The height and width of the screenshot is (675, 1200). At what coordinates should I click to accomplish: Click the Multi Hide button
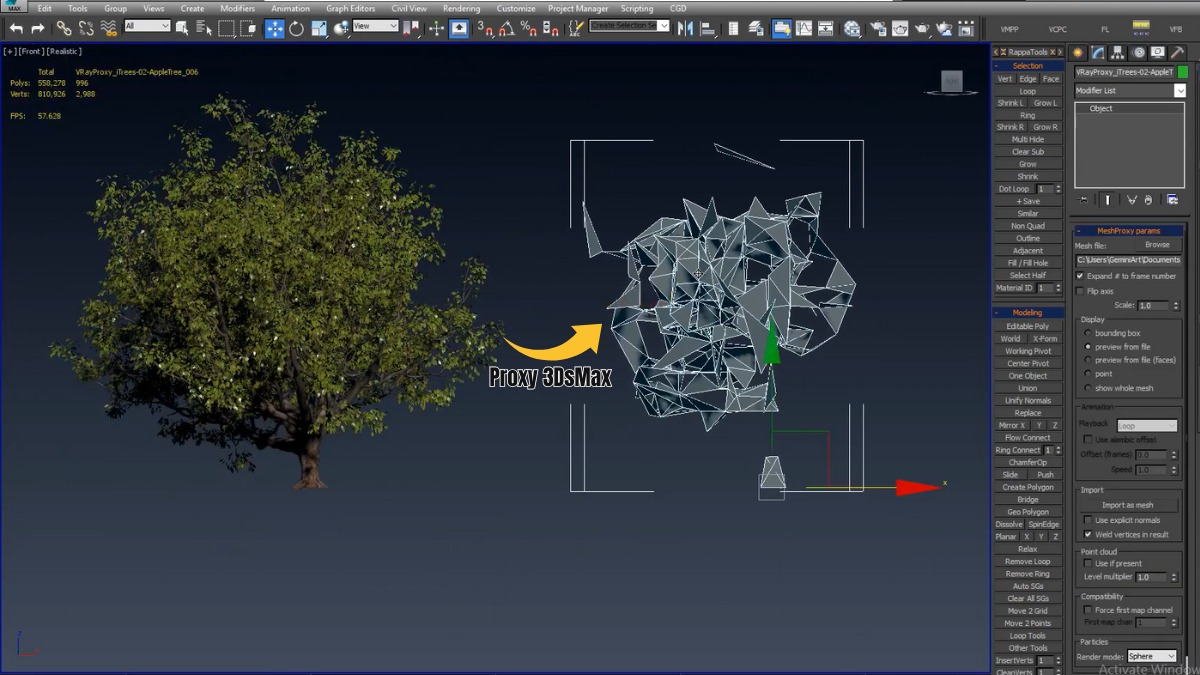pyautogui.click(x=1027, y=140)
